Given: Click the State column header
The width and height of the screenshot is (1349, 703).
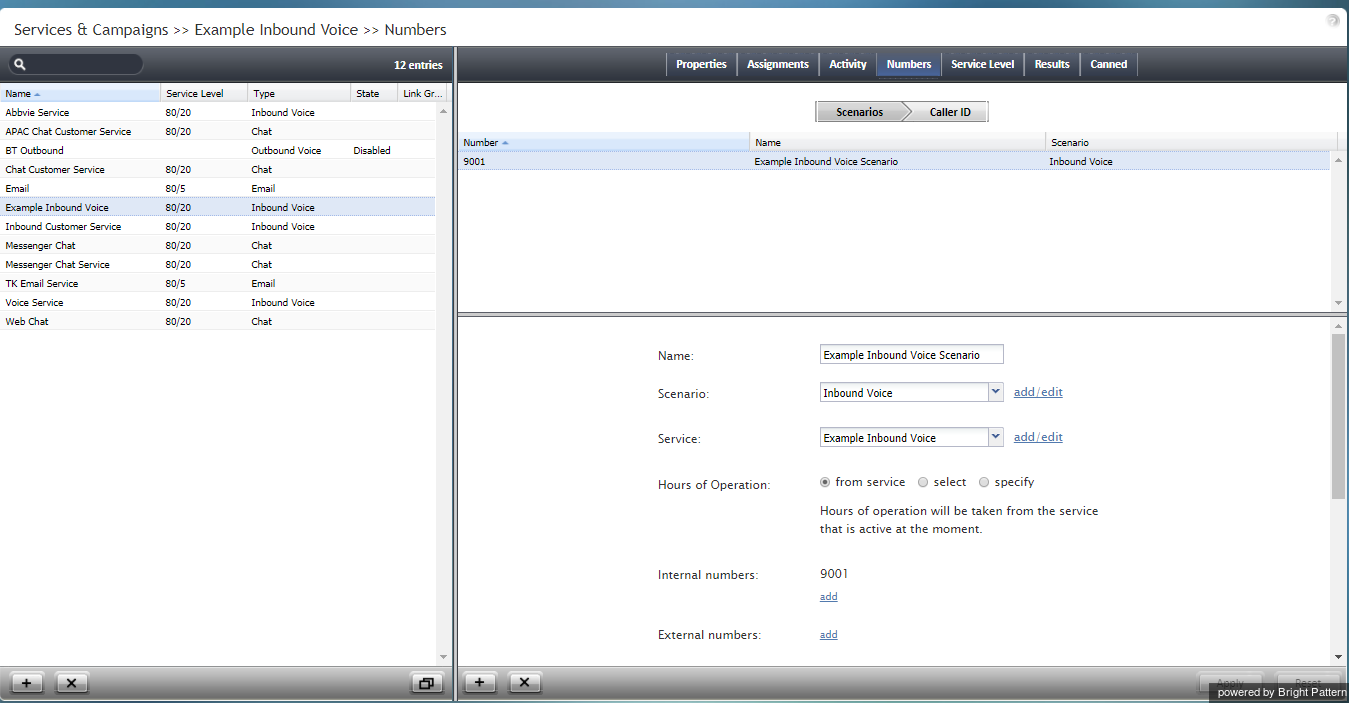Looking at the screenshot, I should 374,93.
